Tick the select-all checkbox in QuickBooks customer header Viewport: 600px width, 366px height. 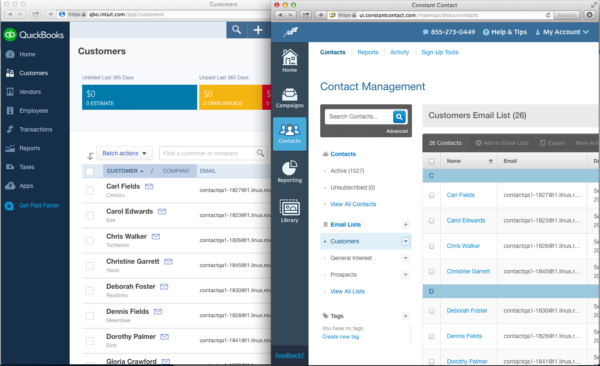(90, 171)
